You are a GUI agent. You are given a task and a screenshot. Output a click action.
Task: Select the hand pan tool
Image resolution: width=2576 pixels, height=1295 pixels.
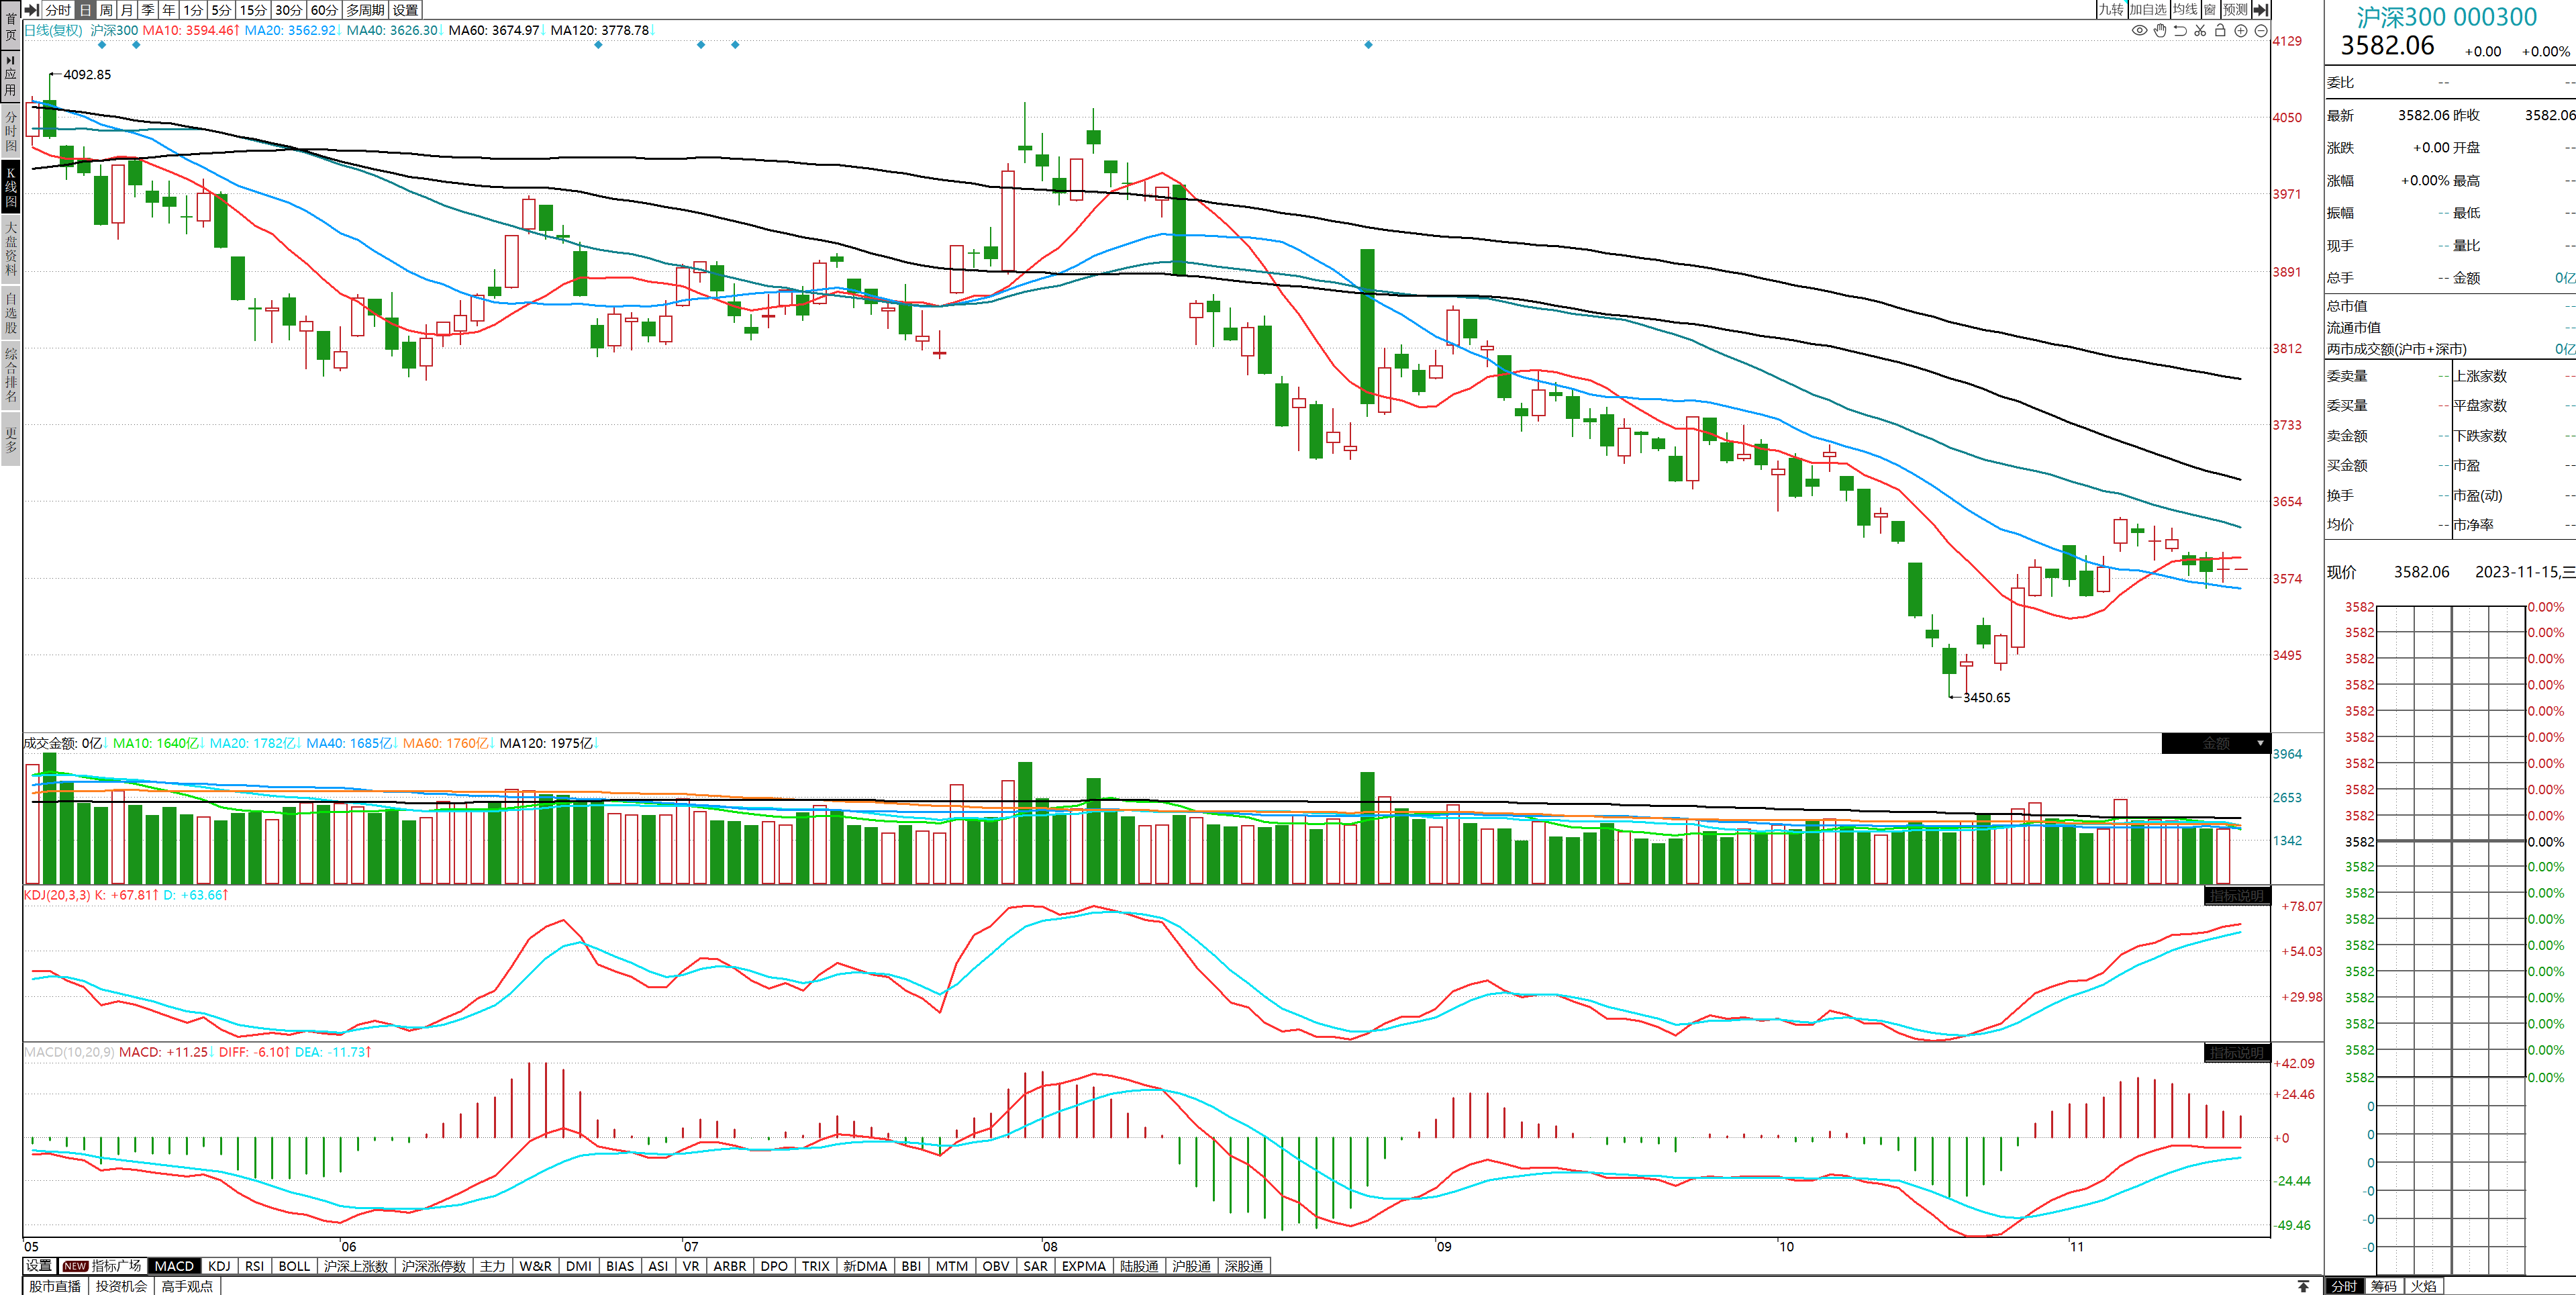[2160, 31]
